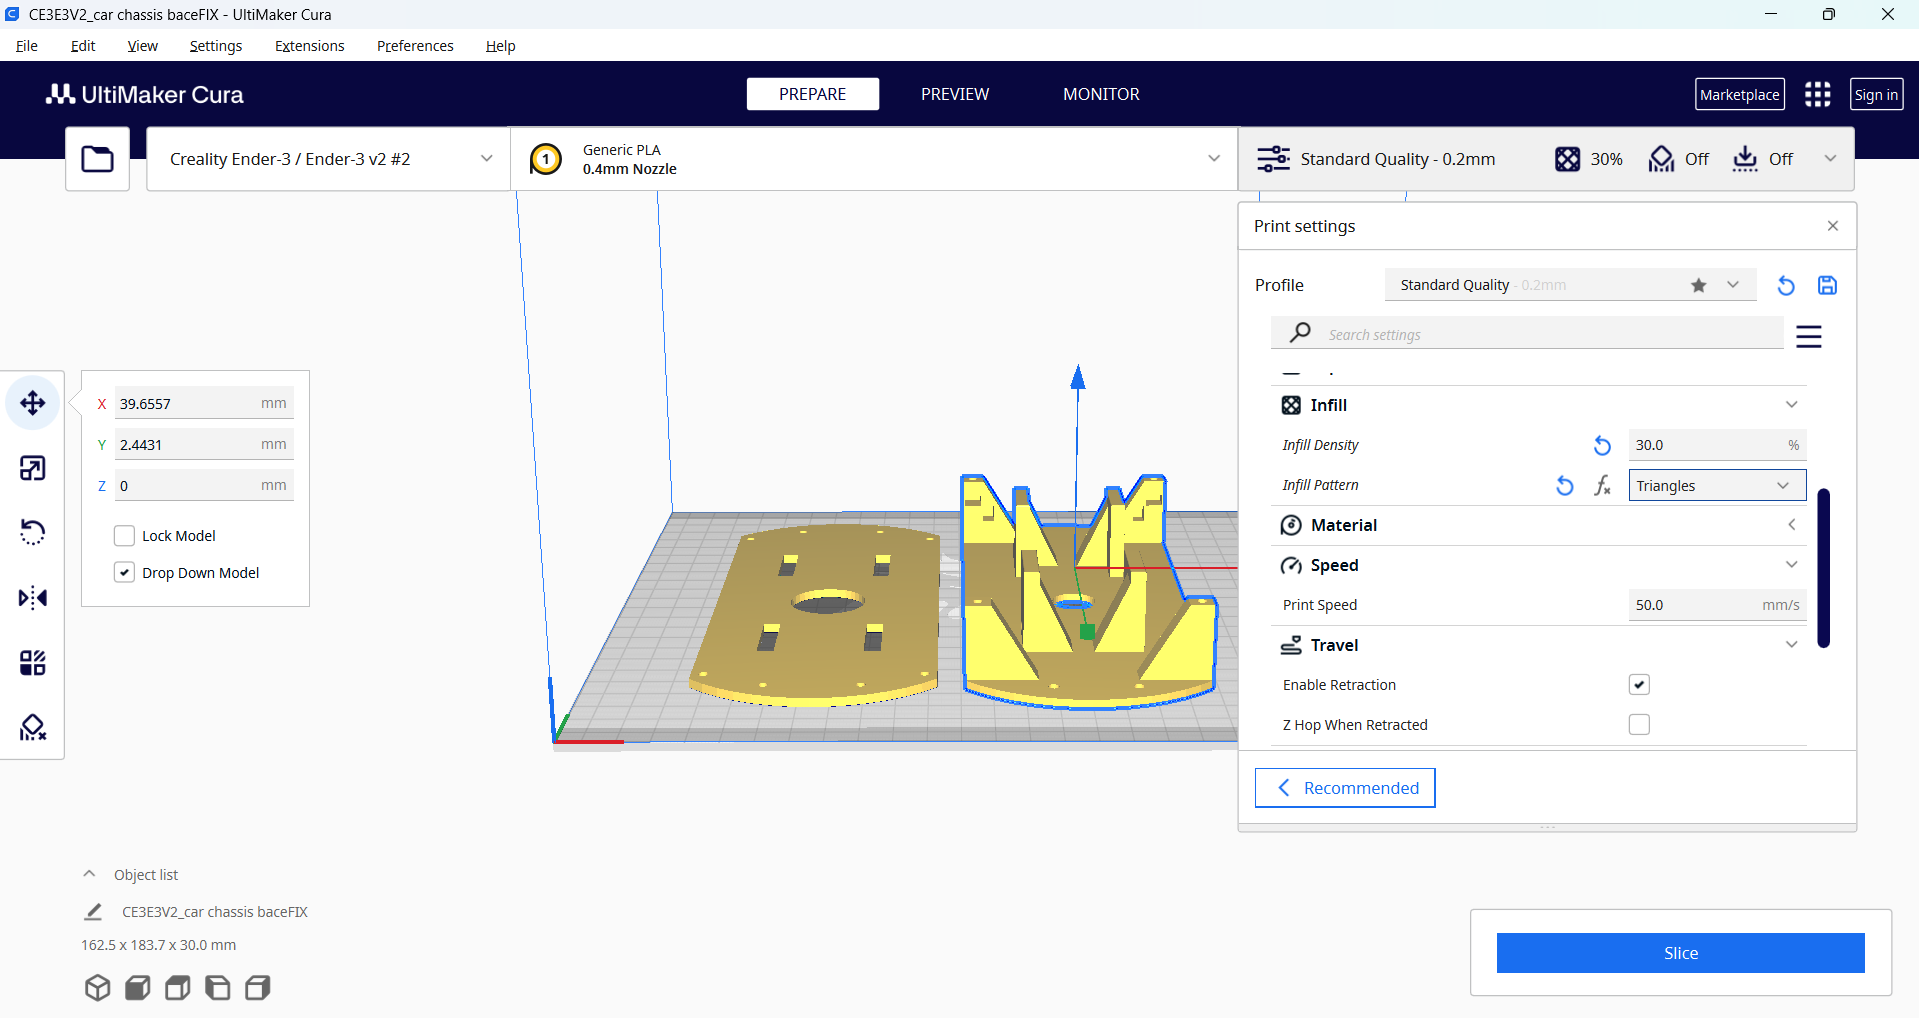
Task: Enable the Lock Model checkbox
Action: click(x=124, y=536)
